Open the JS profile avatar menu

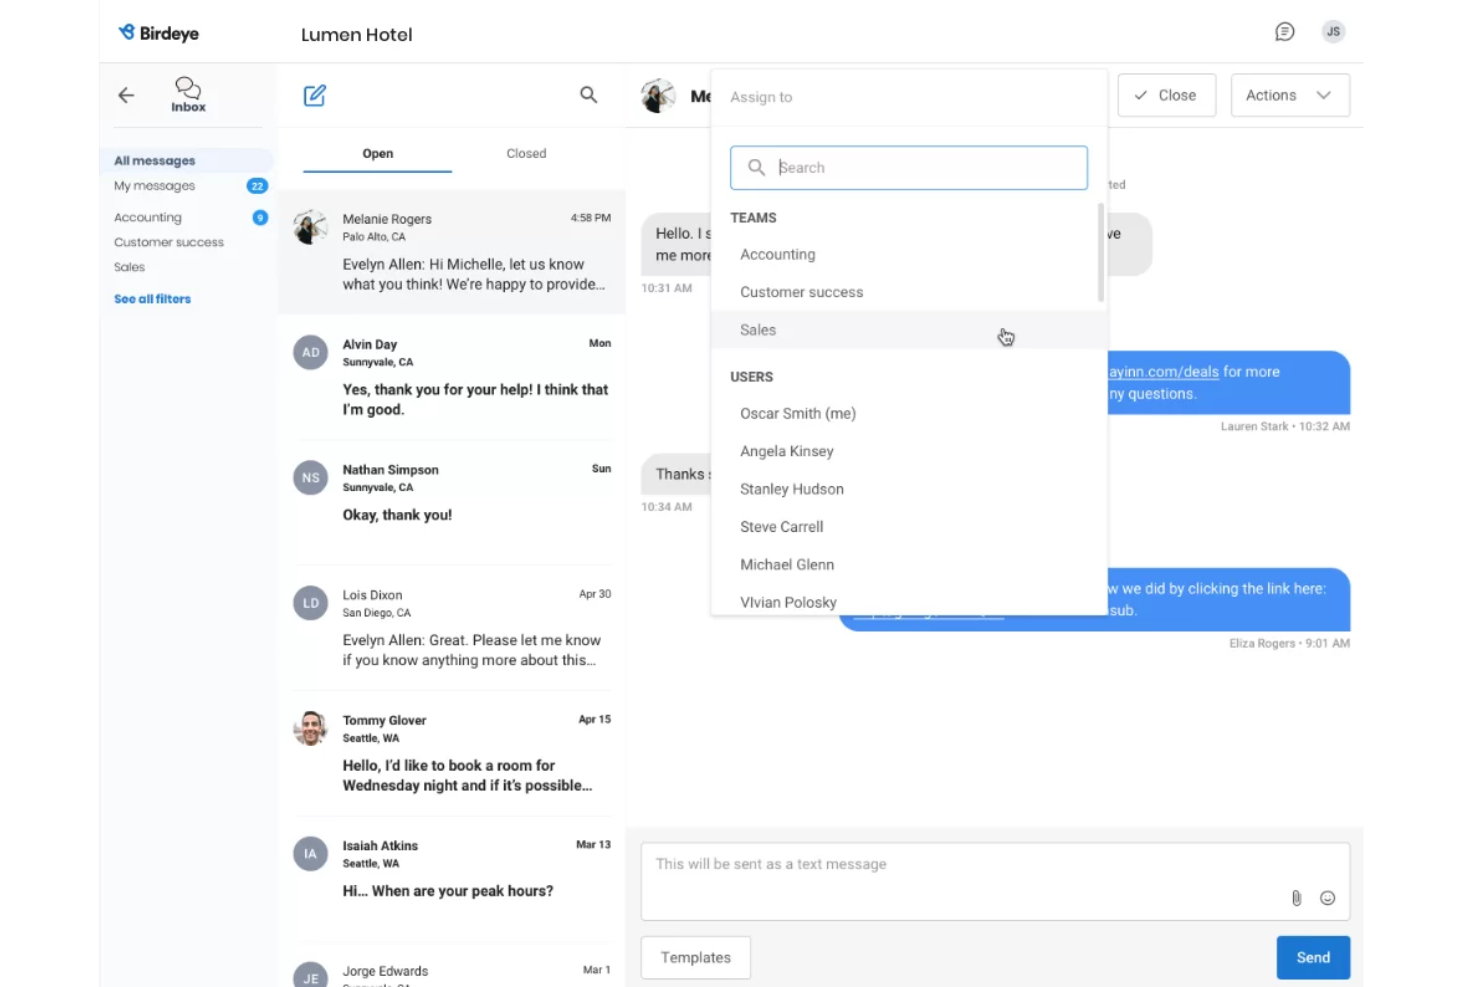pos(1333,31)
